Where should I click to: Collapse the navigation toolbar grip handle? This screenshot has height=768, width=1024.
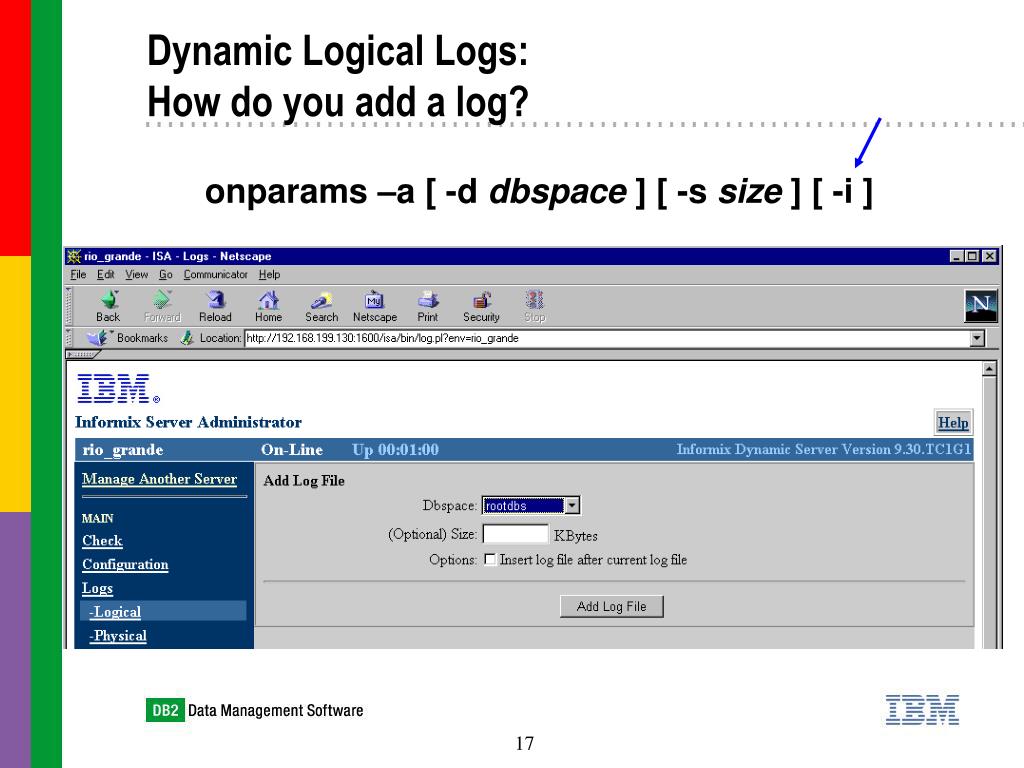pos(69,306)
